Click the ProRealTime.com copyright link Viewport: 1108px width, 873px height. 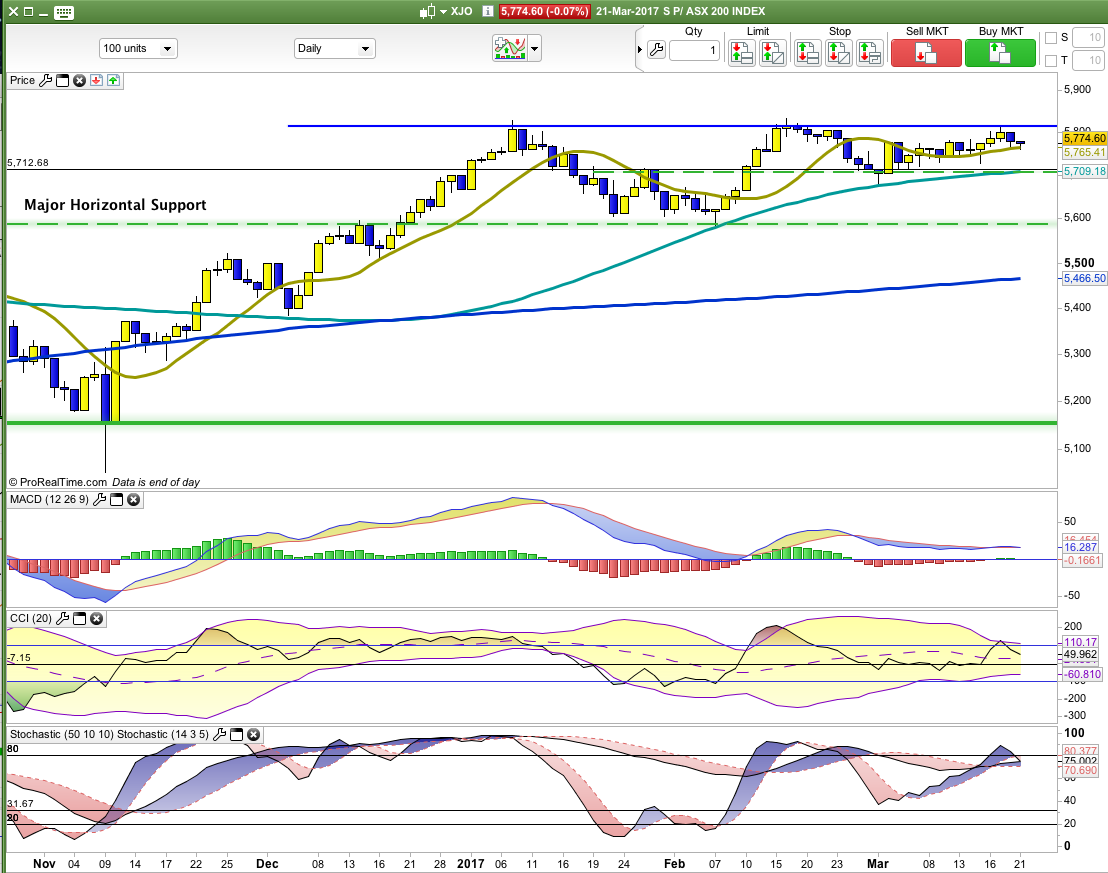57,482
